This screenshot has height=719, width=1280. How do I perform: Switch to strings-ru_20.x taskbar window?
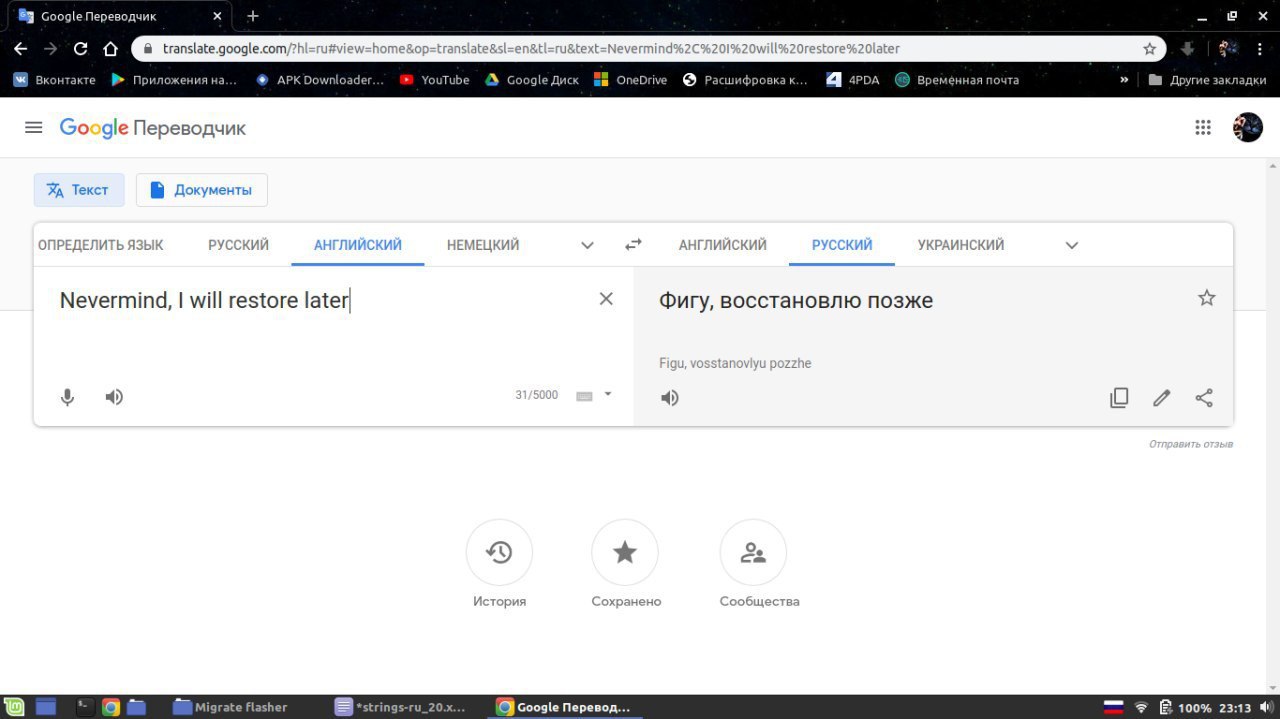[400, 707]
